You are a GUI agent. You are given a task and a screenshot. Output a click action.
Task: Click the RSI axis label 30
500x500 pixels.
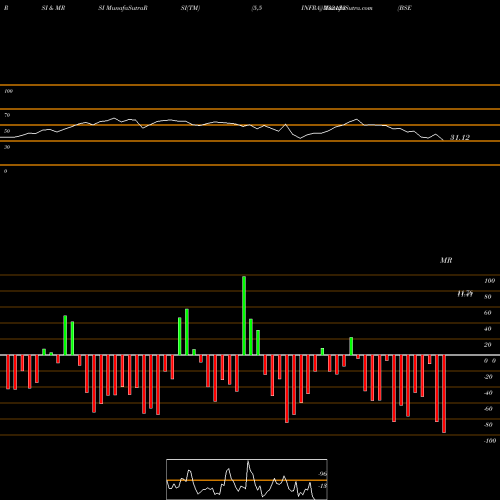7,147
